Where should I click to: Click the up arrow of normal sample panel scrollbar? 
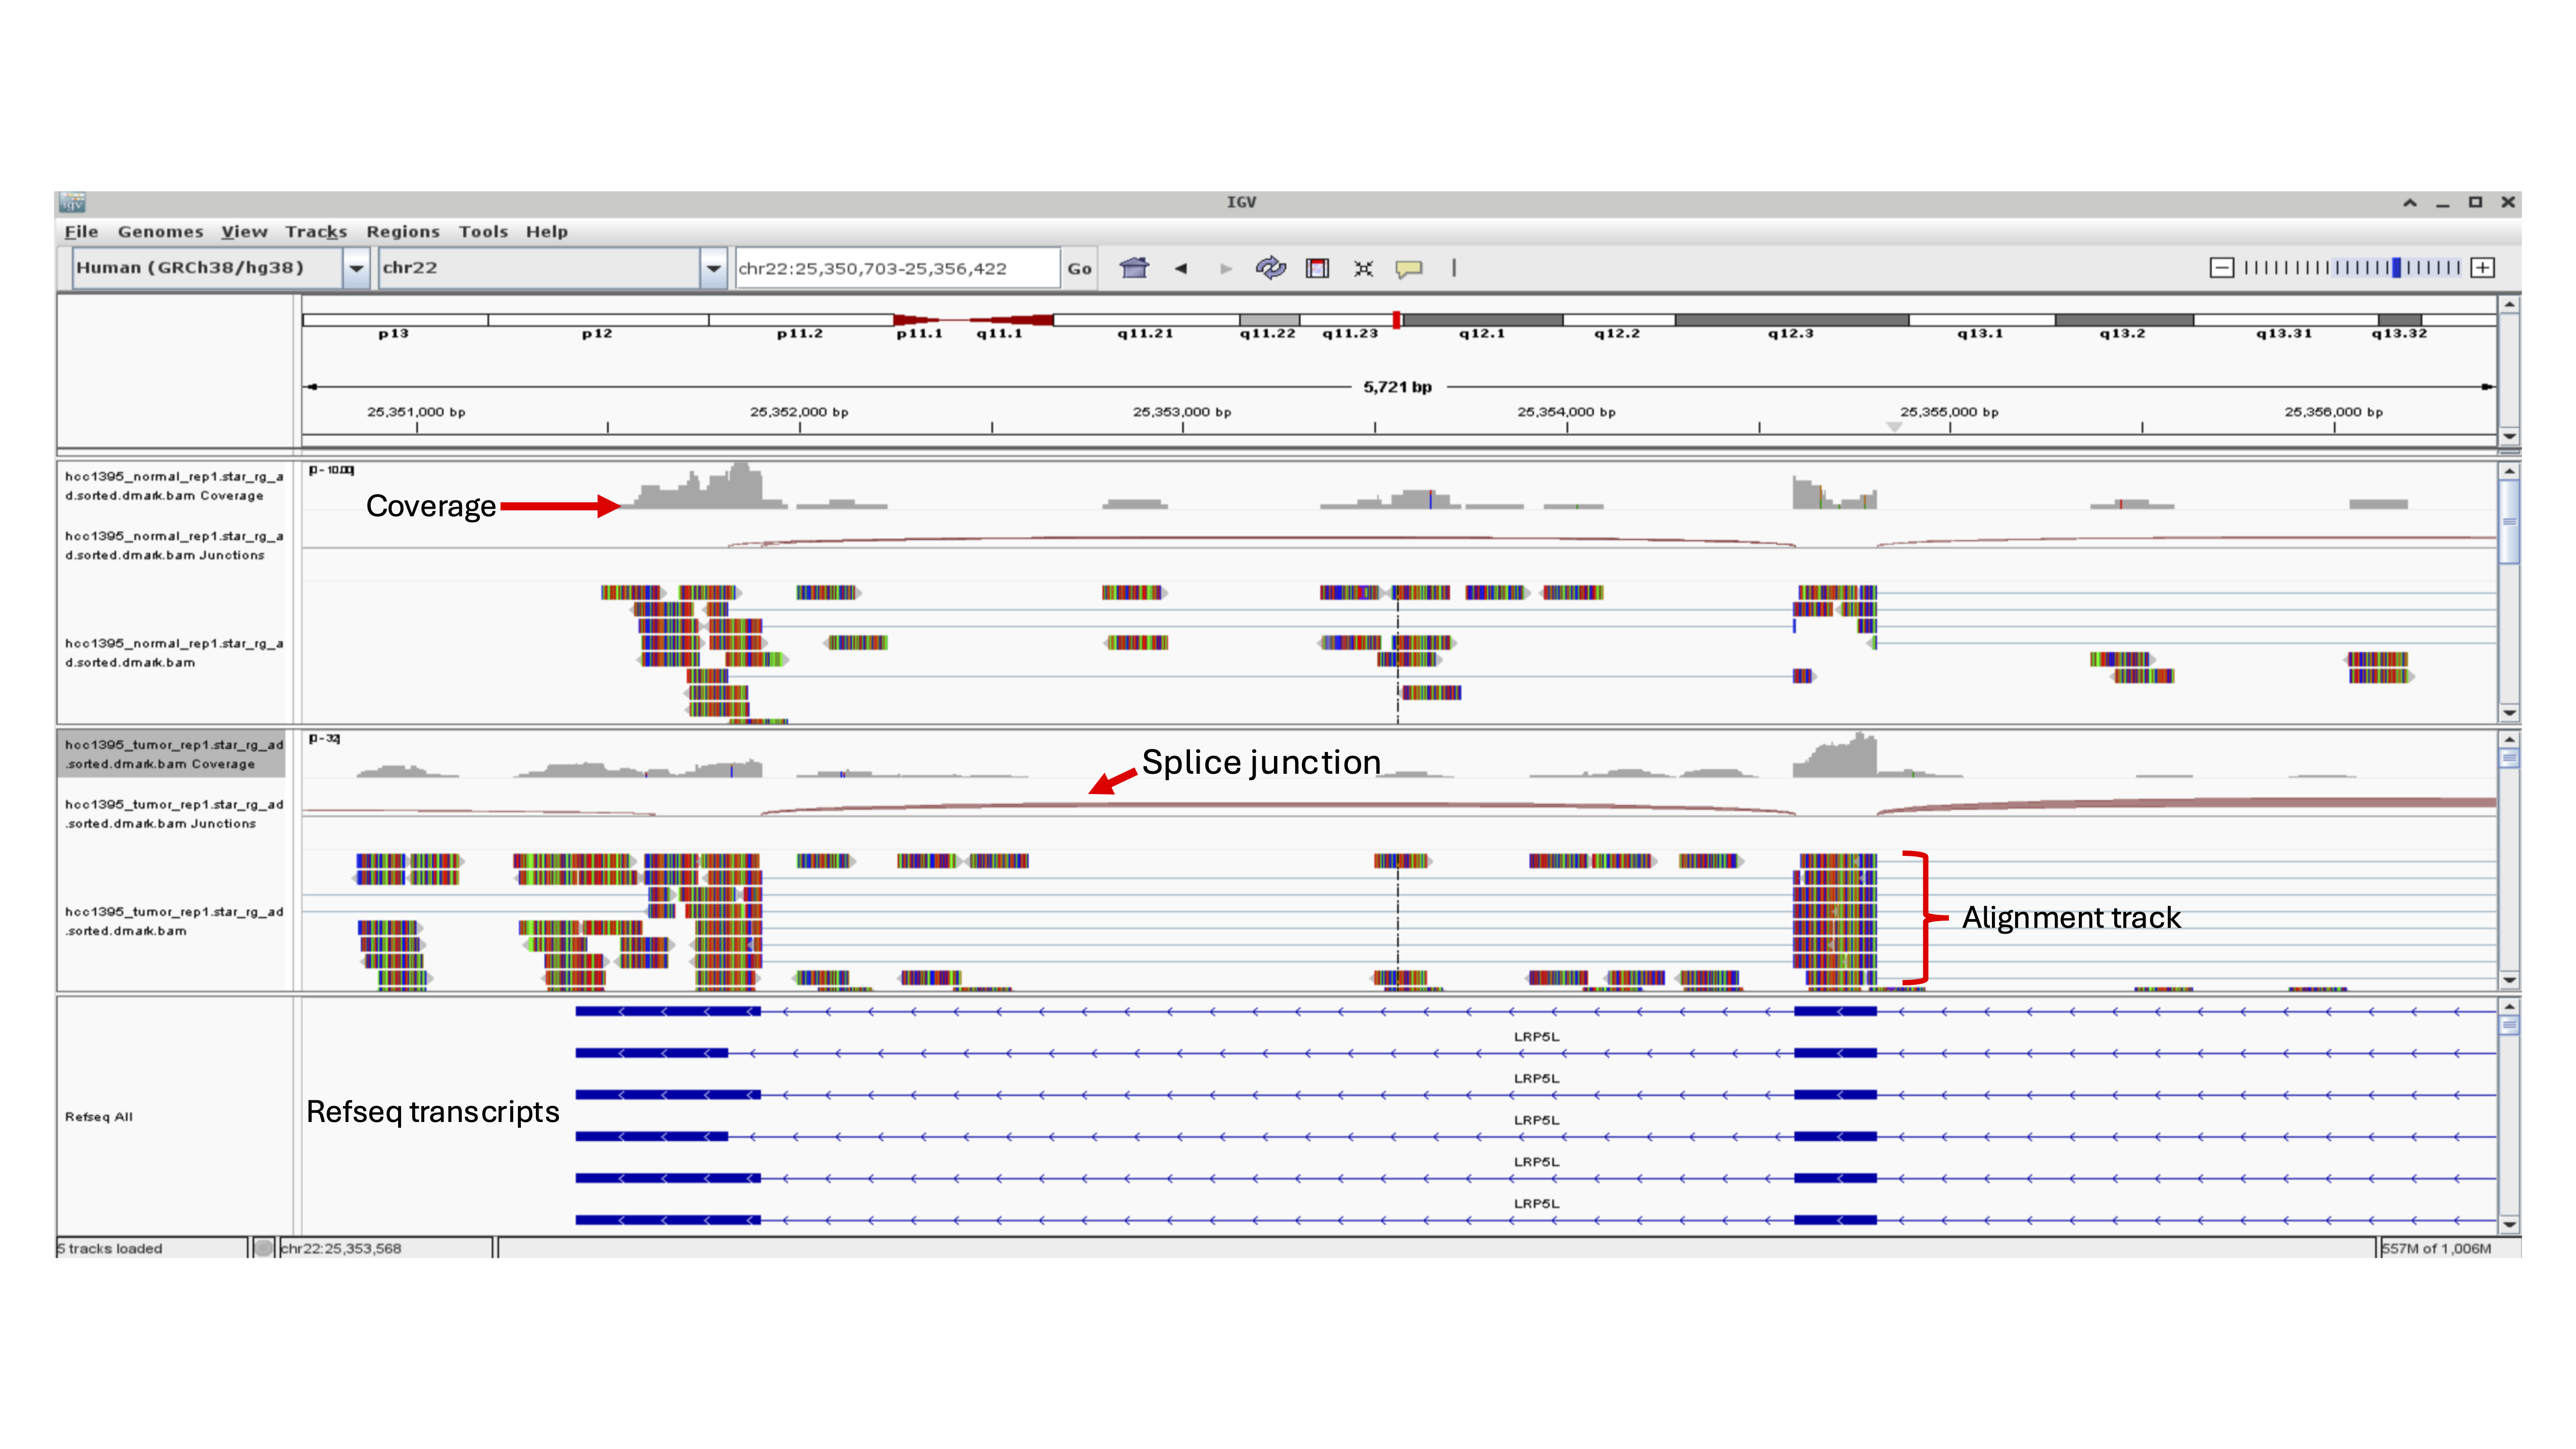(x=2509, y=470)
